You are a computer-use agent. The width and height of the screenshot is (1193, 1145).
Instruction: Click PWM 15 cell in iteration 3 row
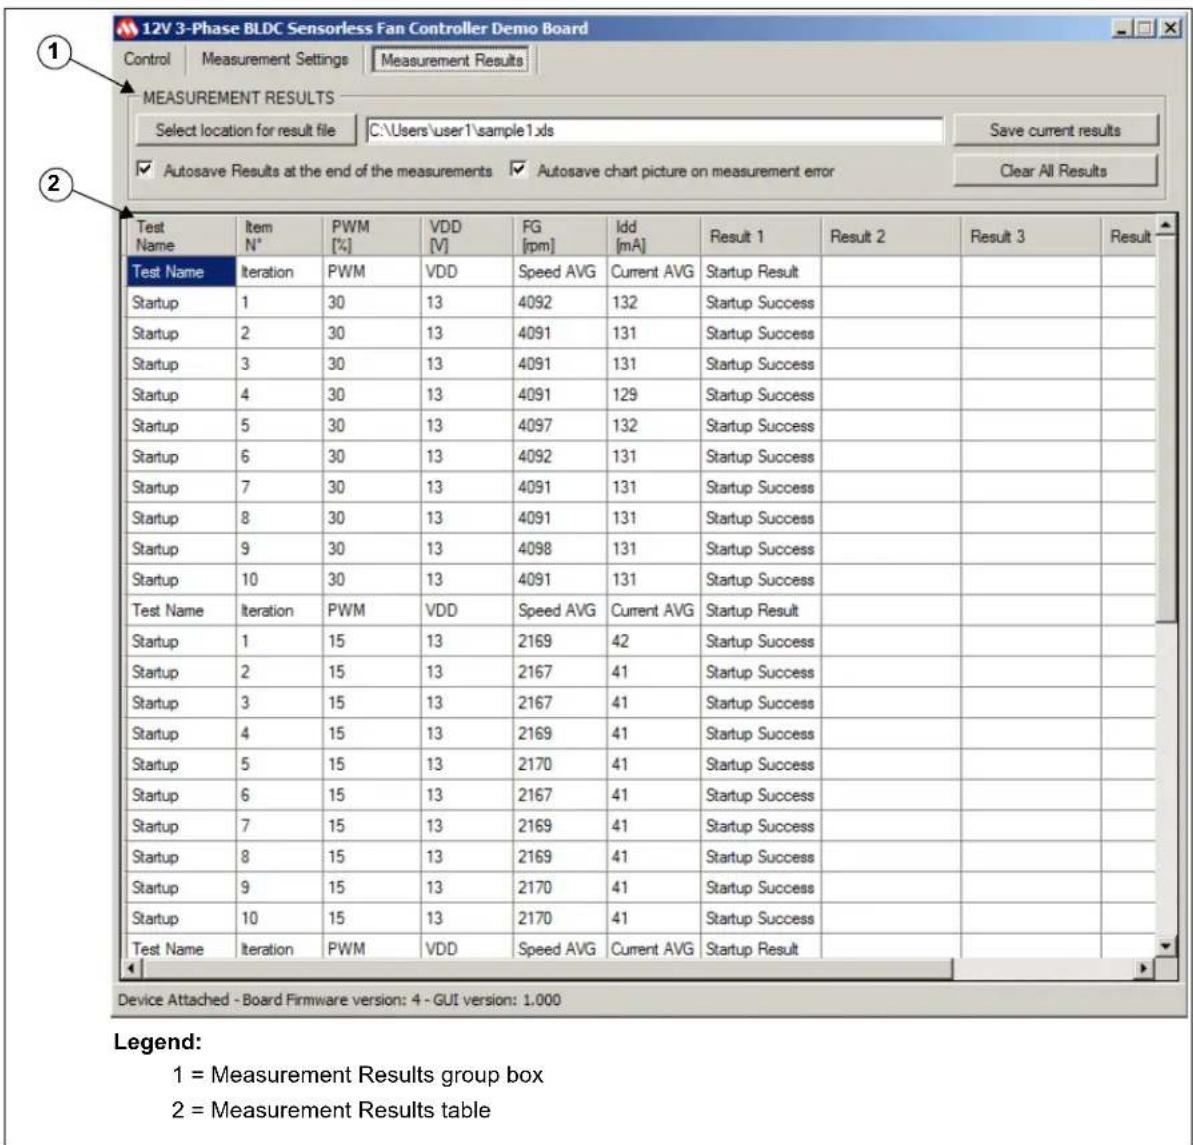371,703
